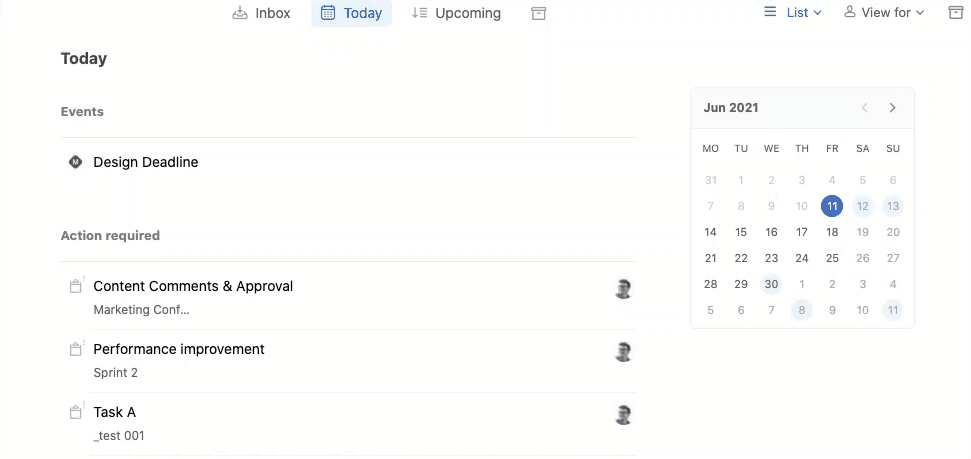Viewport: 971px width, 459px height.
Task: Select June 23 in the calendar
Action: [771, 258]
